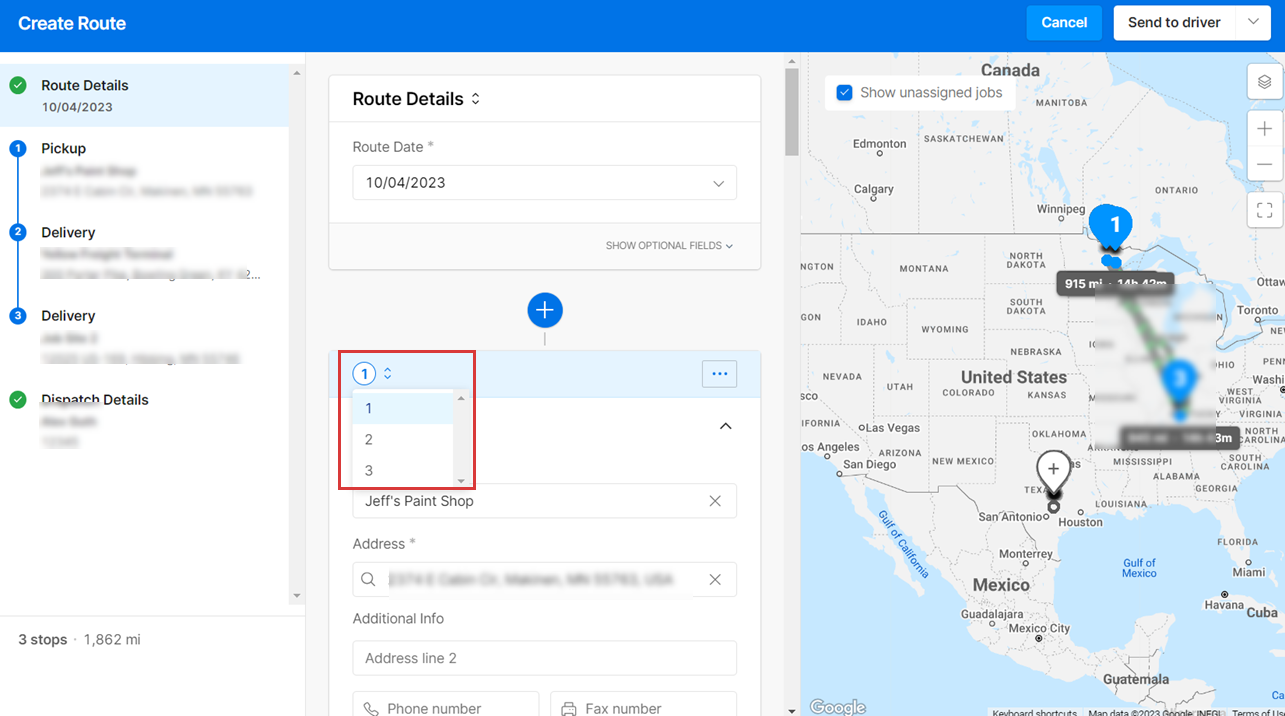Expand Show Optional Fields section

tap(668, 246)
